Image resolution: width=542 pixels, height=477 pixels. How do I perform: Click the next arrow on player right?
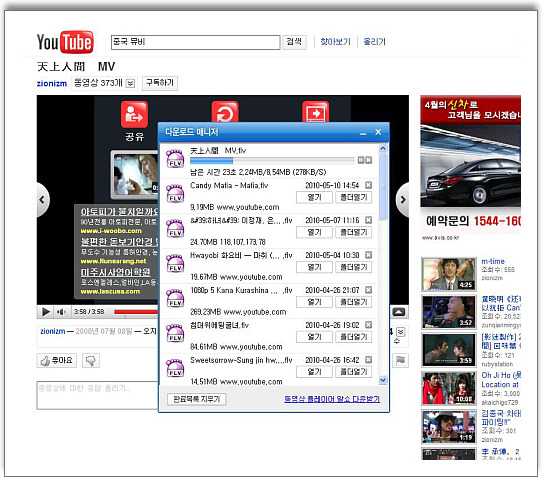click(x=403, y=200)
